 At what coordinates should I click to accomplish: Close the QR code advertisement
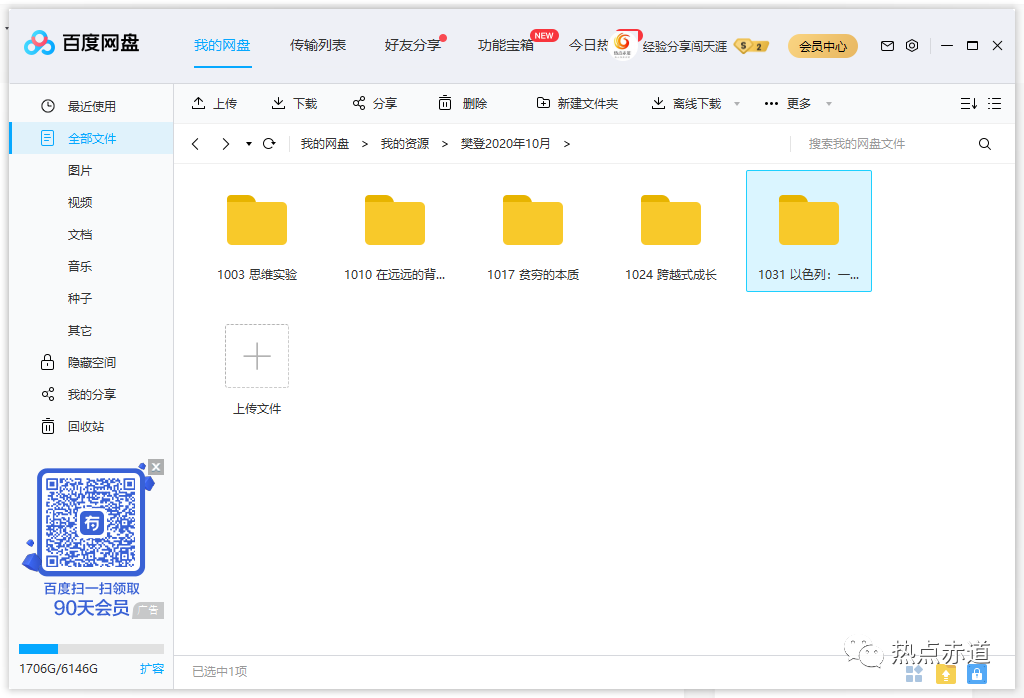click(155, 467)
